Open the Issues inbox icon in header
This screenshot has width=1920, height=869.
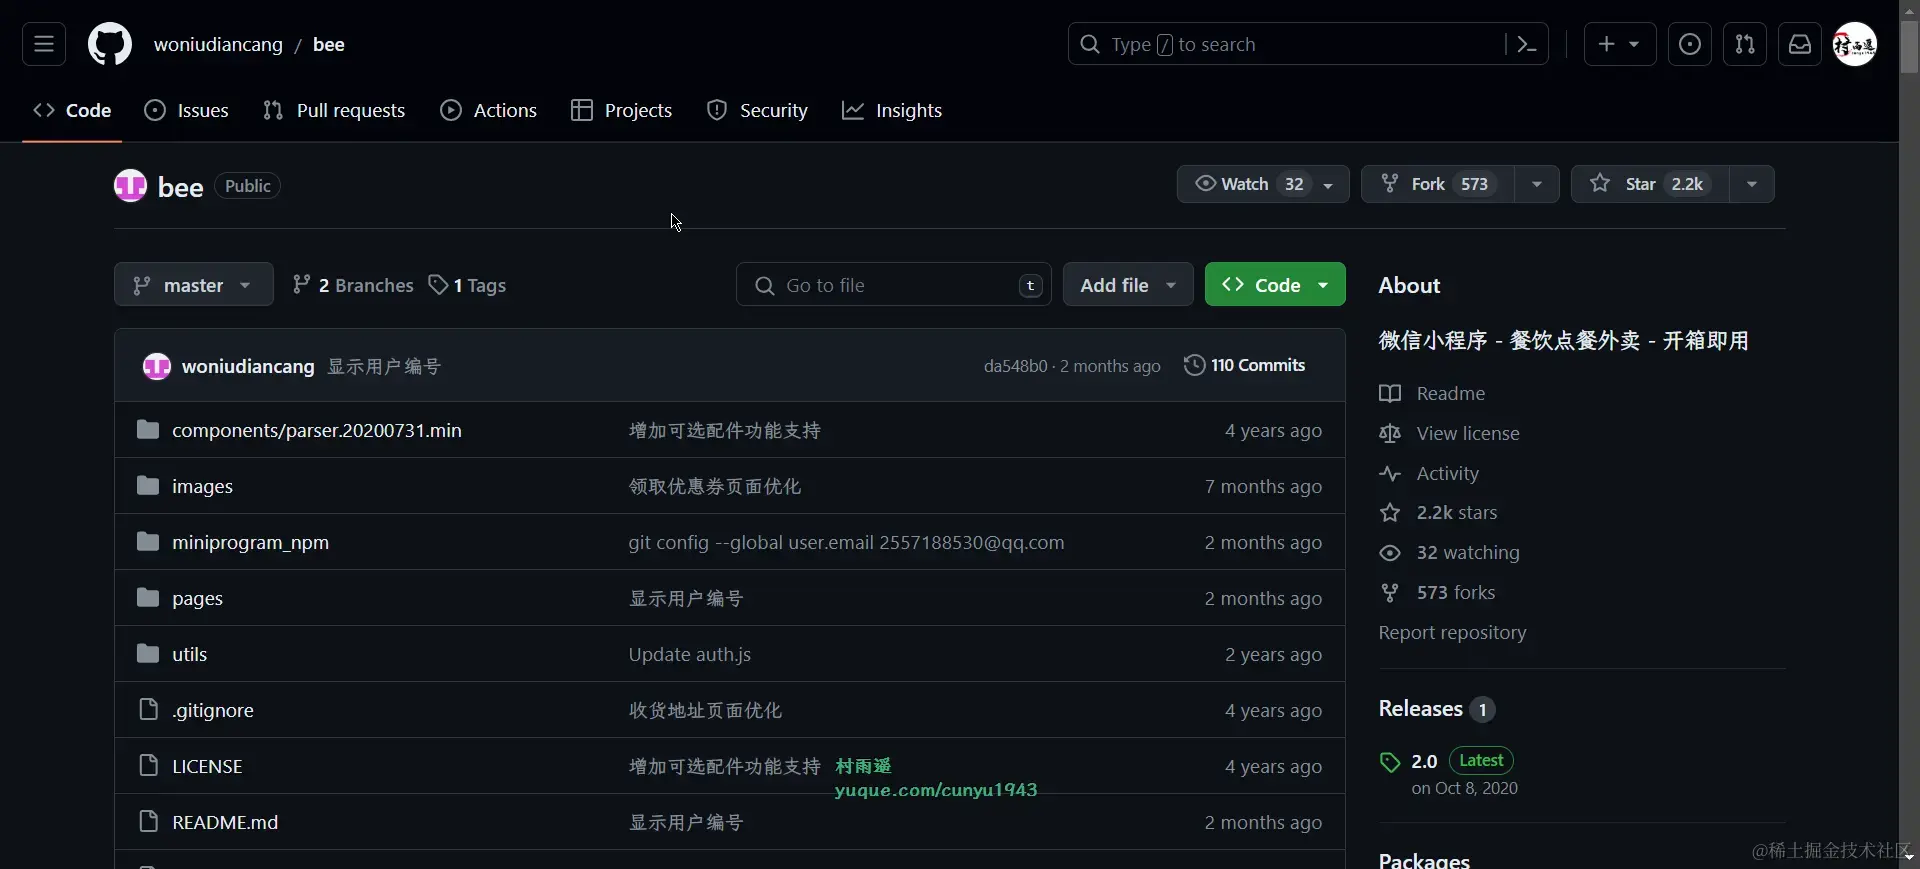click(x=1690, y=44)
